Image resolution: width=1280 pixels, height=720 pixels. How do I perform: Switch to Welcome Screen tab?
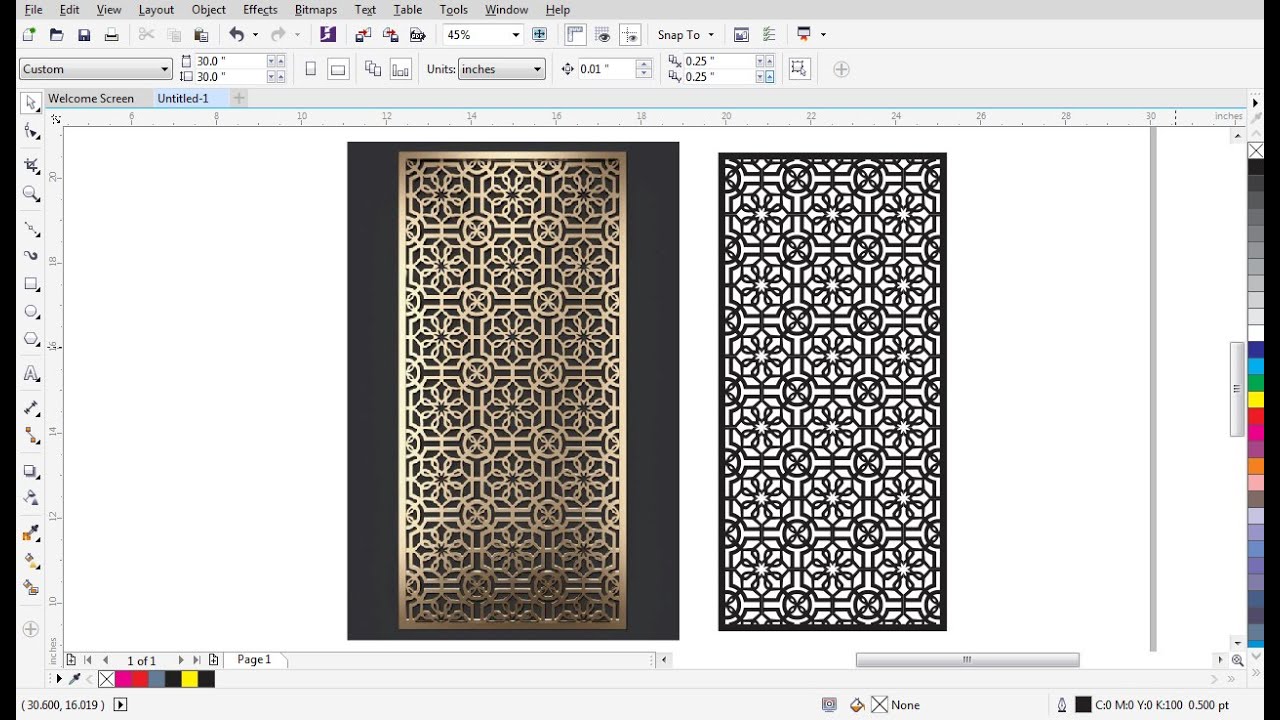tap(91, 98)
